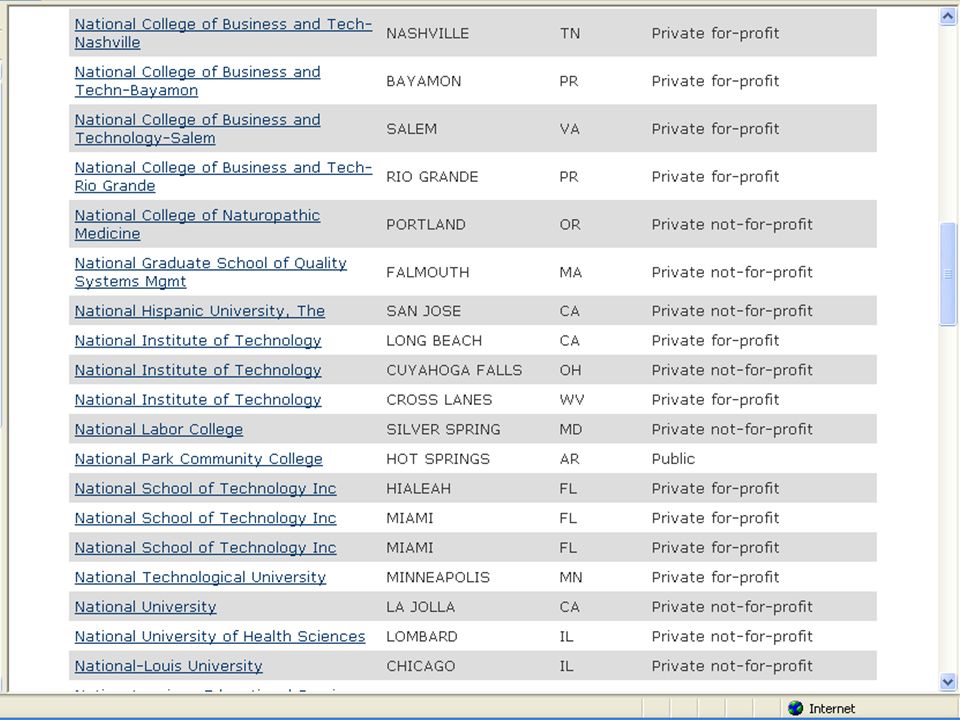The image size is (960, 720).
Task: Click the MN state cell
Action: click(x=571, y=577)
